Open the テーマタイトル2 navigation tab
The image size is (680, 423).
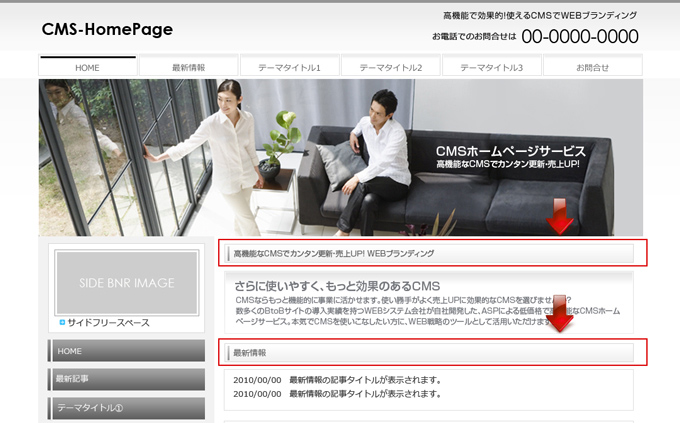[x=390, y=67]
